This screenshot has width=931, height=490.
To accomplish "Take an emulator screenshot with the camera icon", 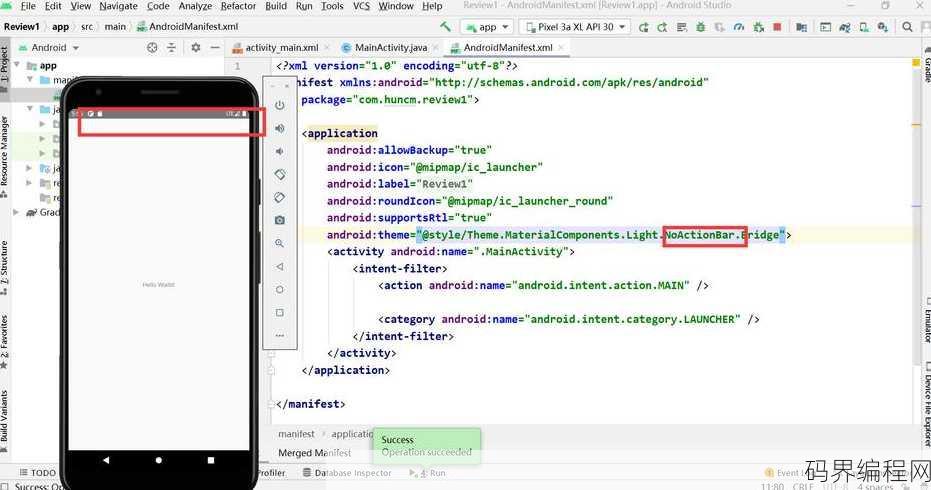I will coord(280,220).
